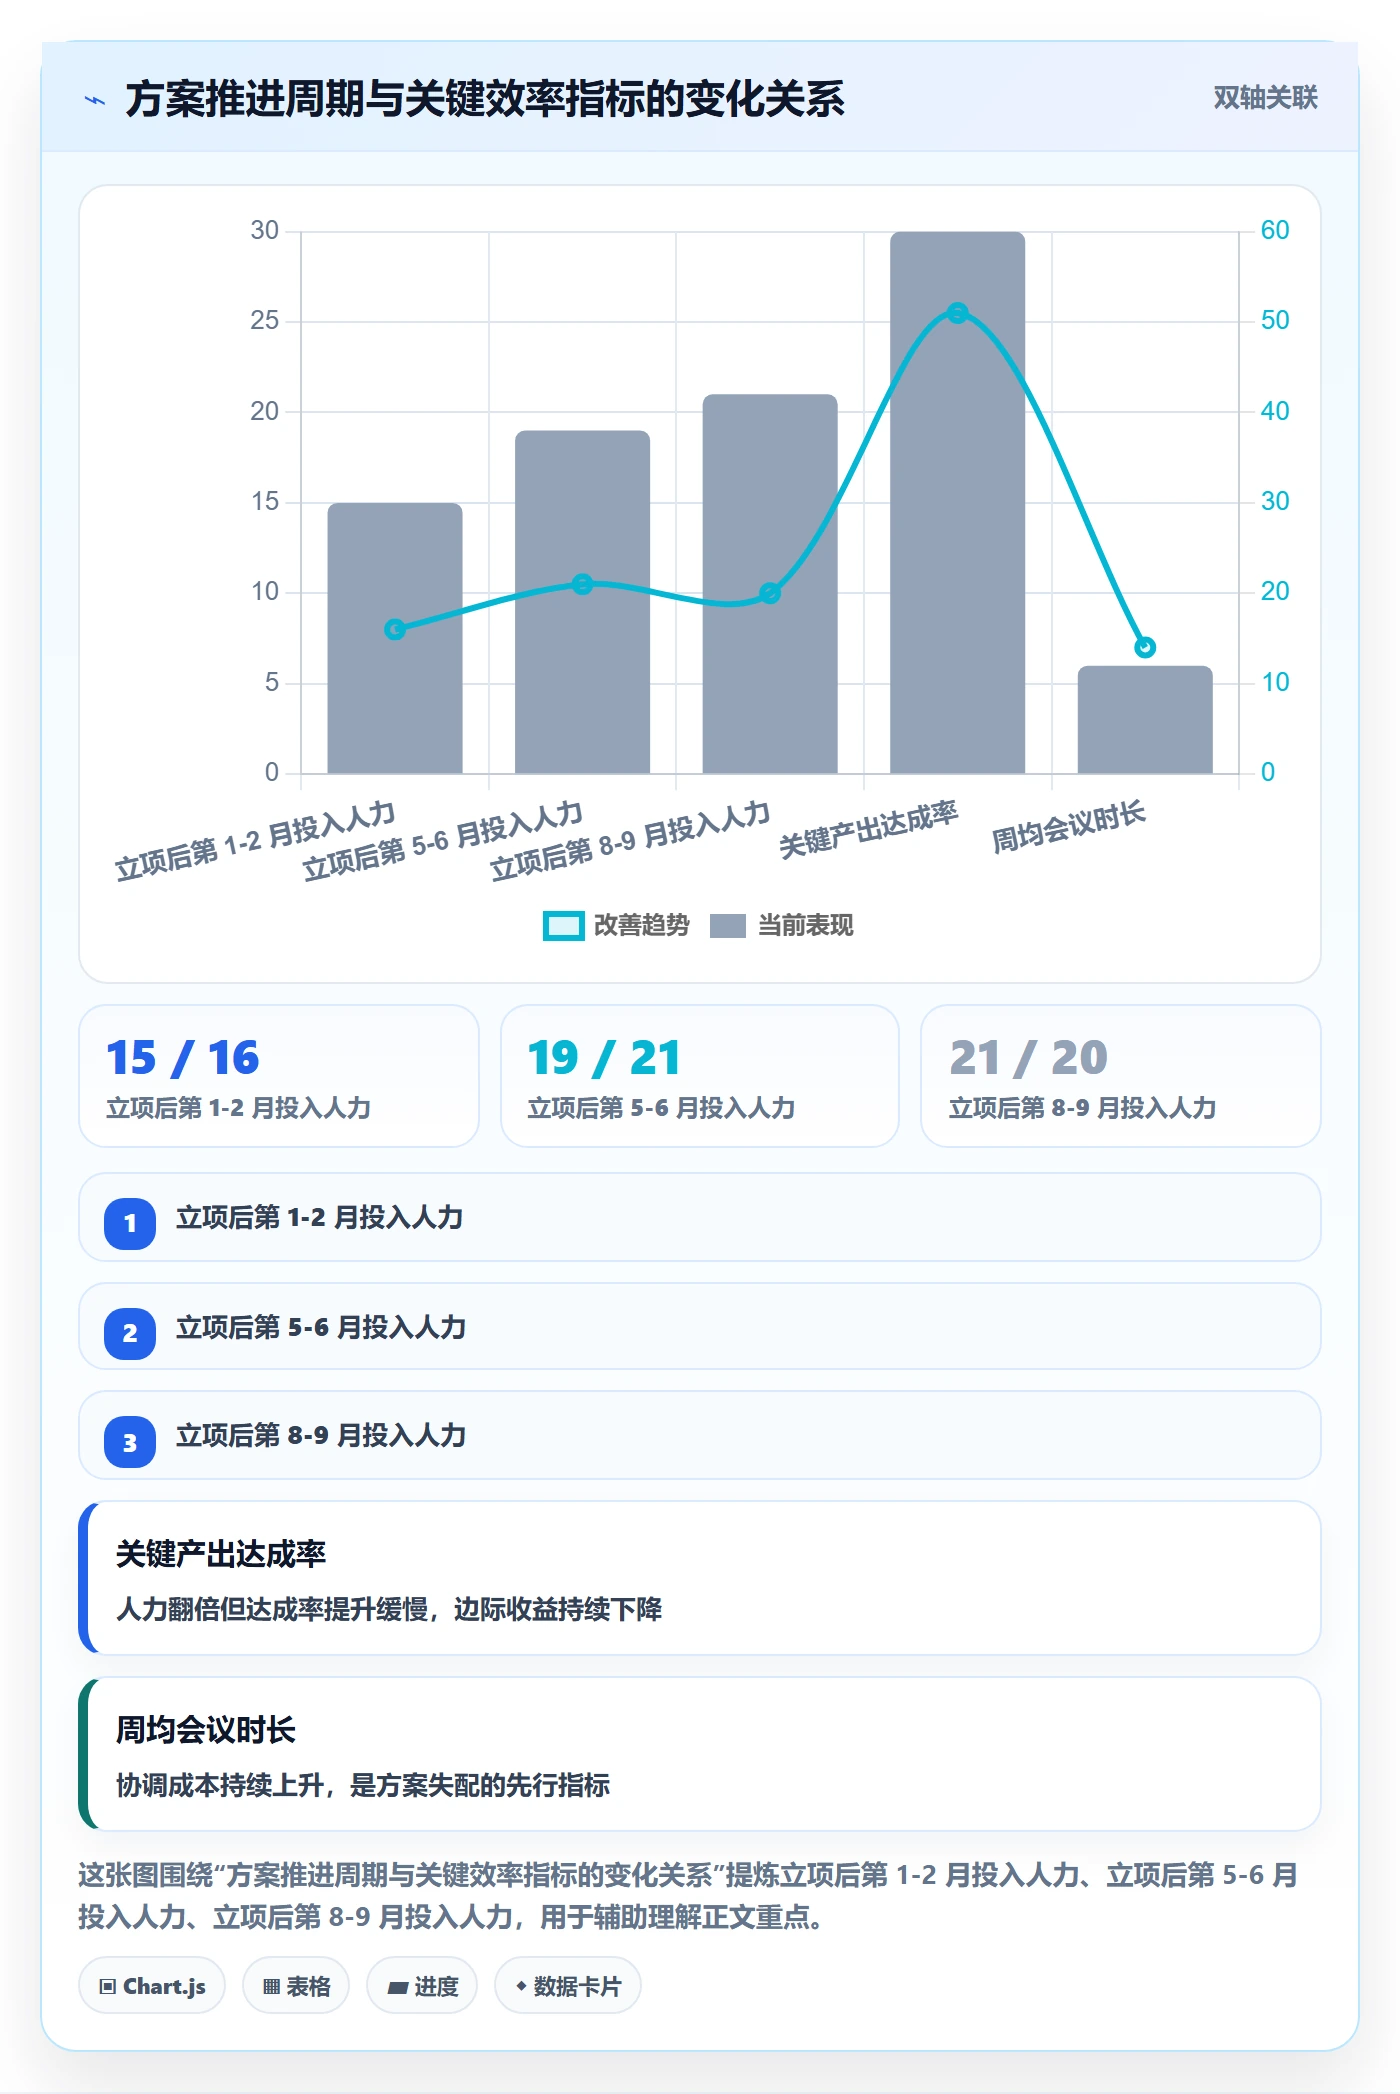Toggle the 改善趋势 legend item

616,925
